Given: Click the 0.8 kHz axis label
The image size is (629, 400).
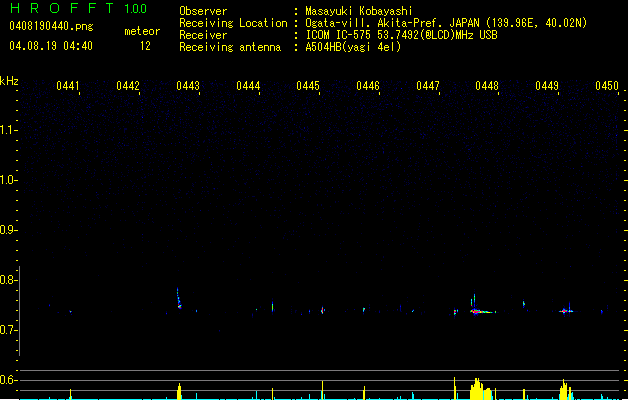Looking at the screenshot, I should tap(8, 280).
